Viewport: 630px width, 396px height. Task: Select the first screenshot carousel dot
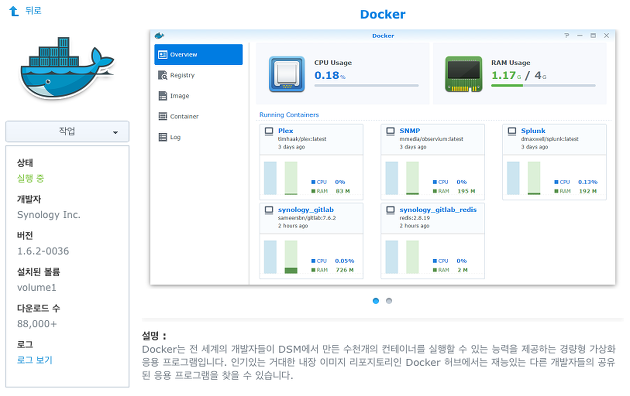click(376, 301)
